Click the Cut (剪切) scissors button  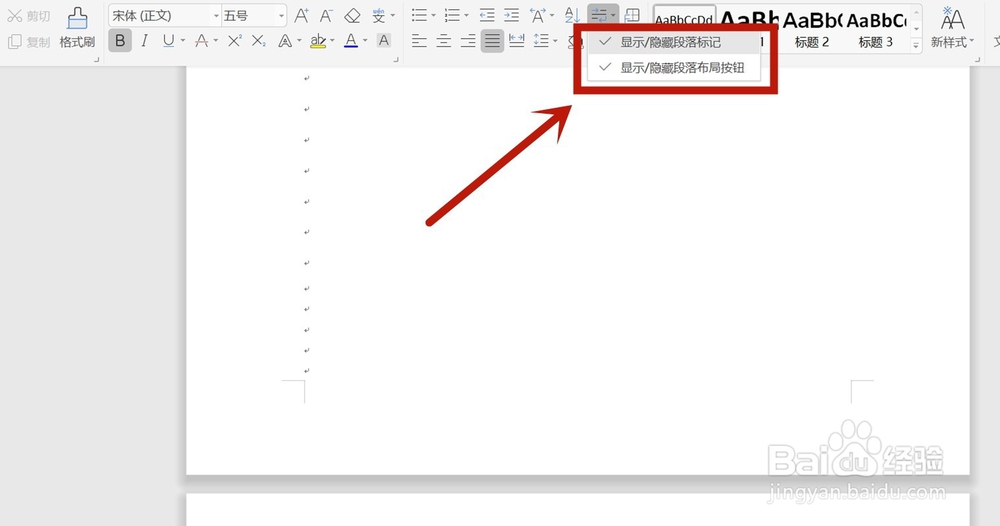click(x=29, y=16)
